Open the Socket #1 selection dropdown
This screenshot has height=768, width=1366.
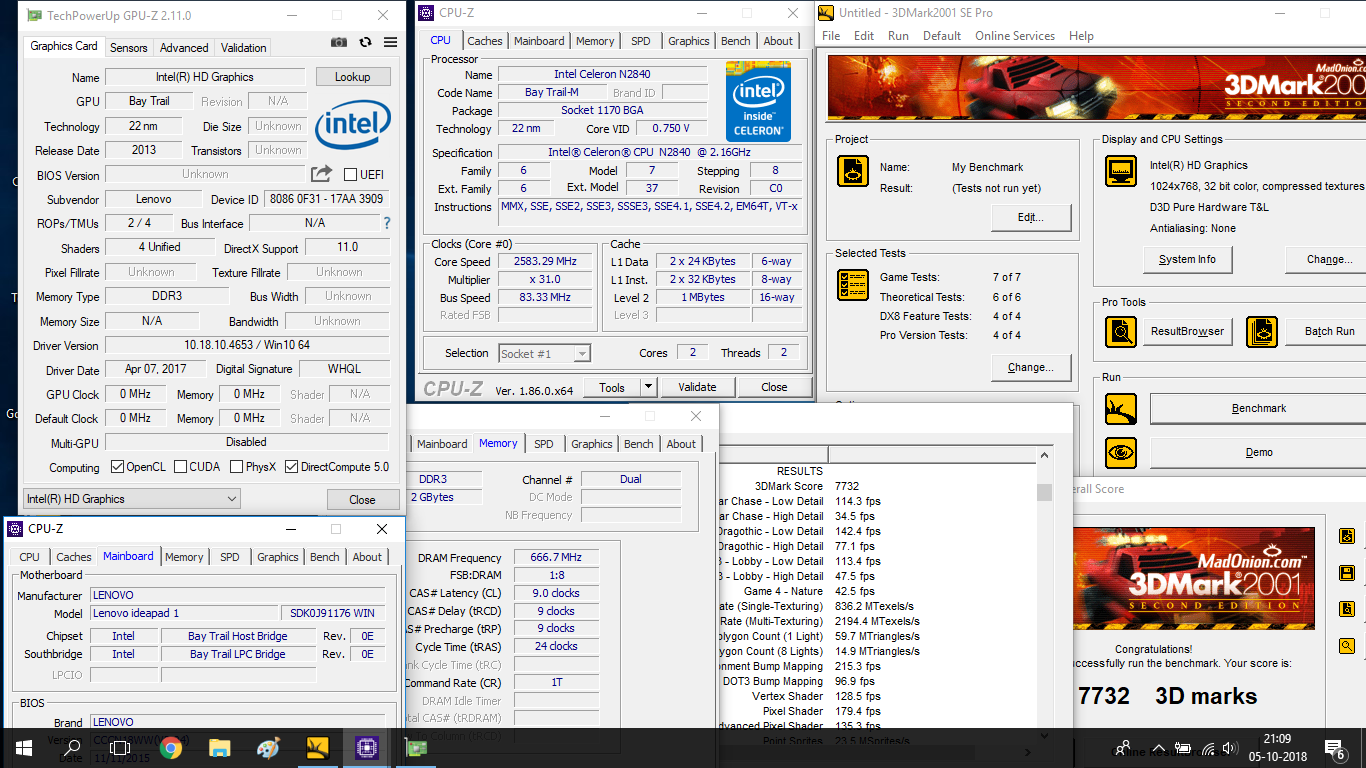pos(545,353)
